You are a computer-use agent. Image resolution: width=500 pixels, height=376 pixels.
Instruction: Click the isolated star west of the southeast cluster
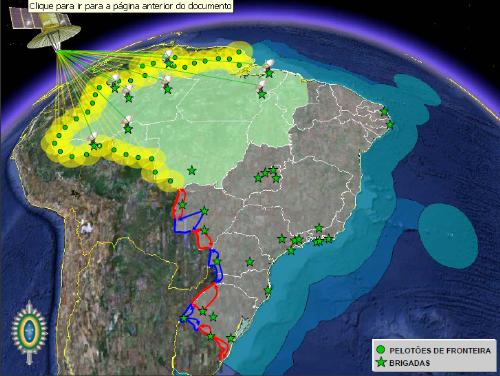[250, 262]
